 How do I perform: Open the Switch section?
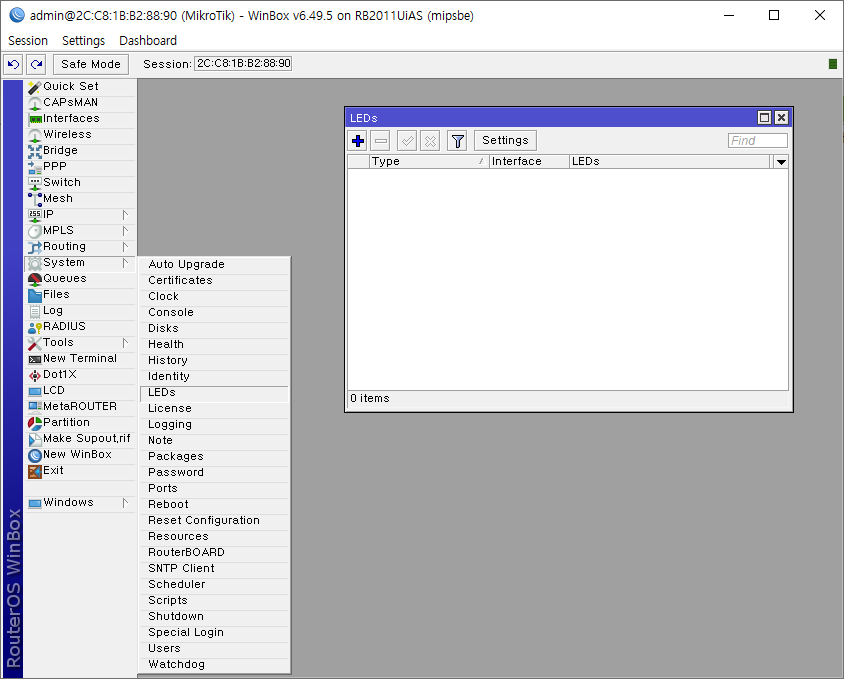80,183
